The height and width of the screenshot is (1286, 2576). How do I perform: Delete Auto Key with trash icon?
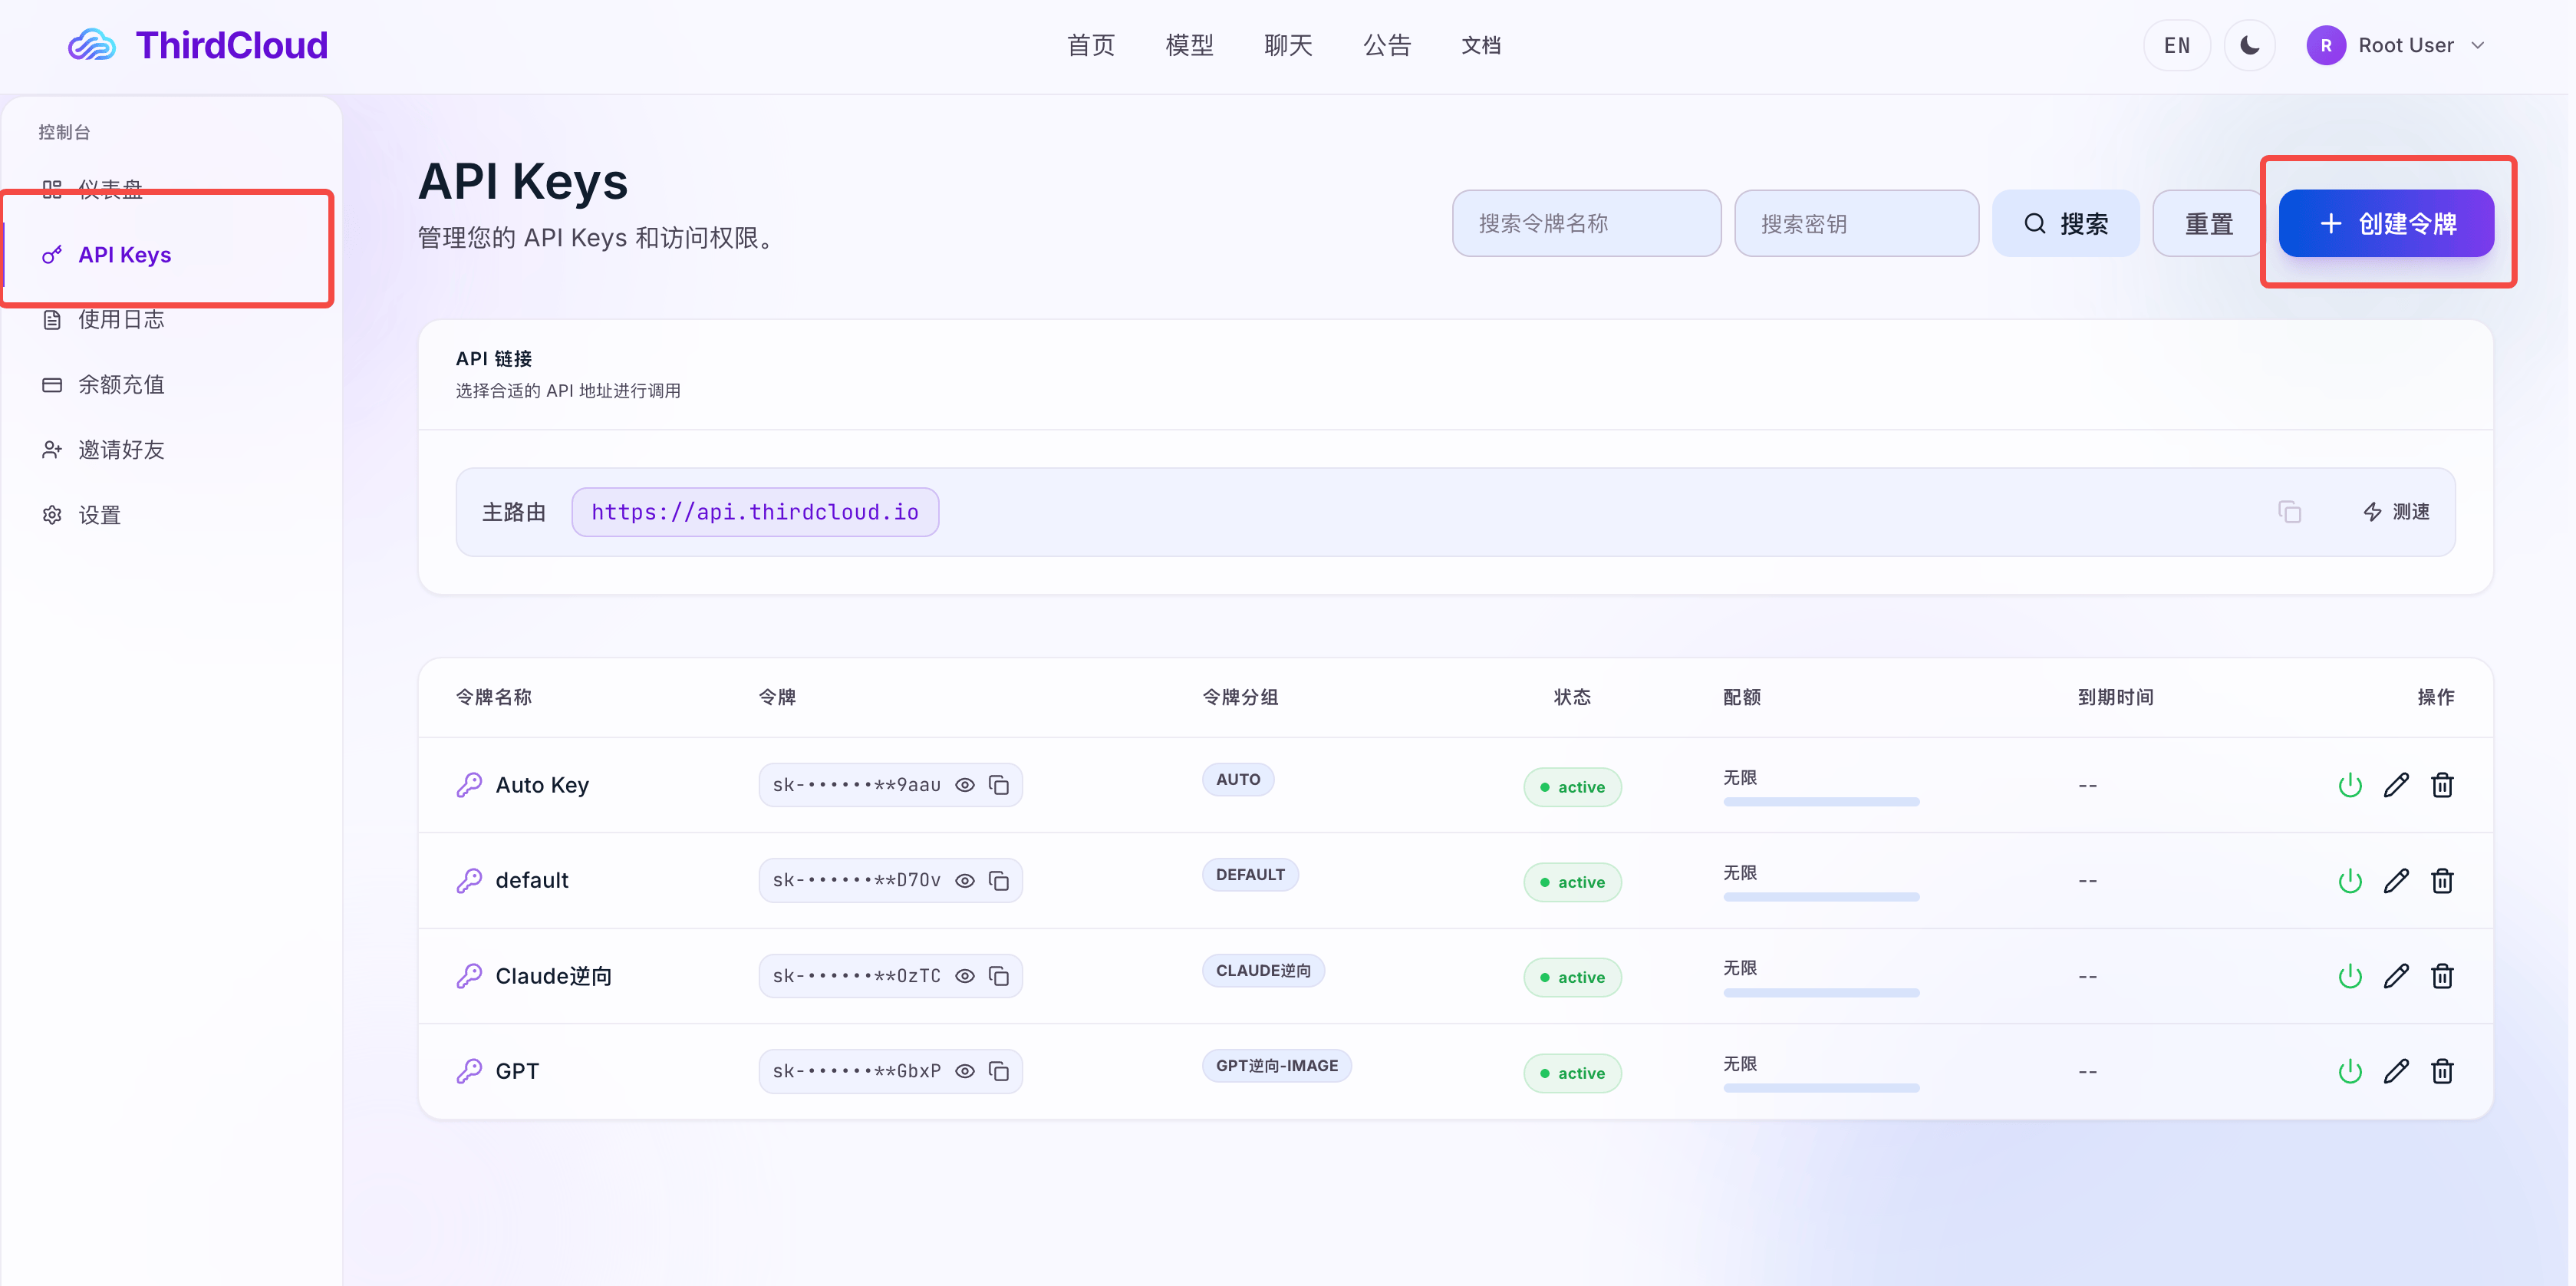2442,785
